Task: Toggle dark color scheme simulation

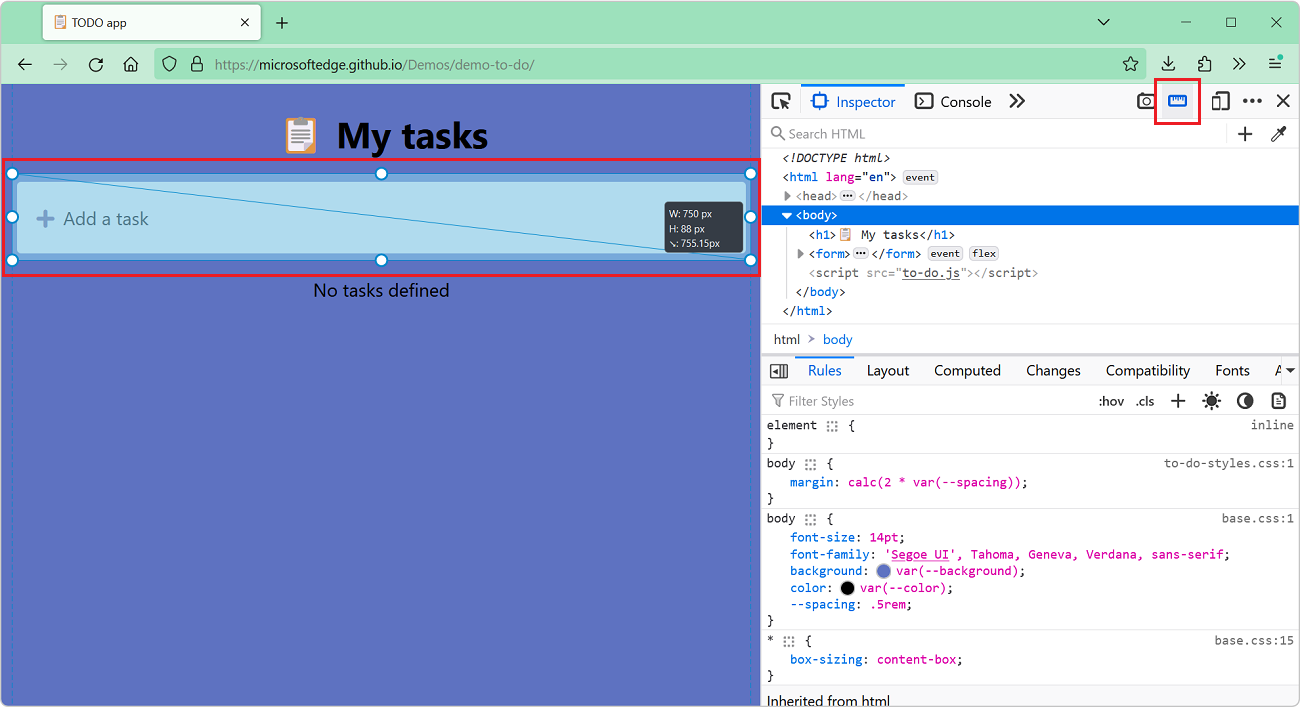Action: click(1245, 401)
